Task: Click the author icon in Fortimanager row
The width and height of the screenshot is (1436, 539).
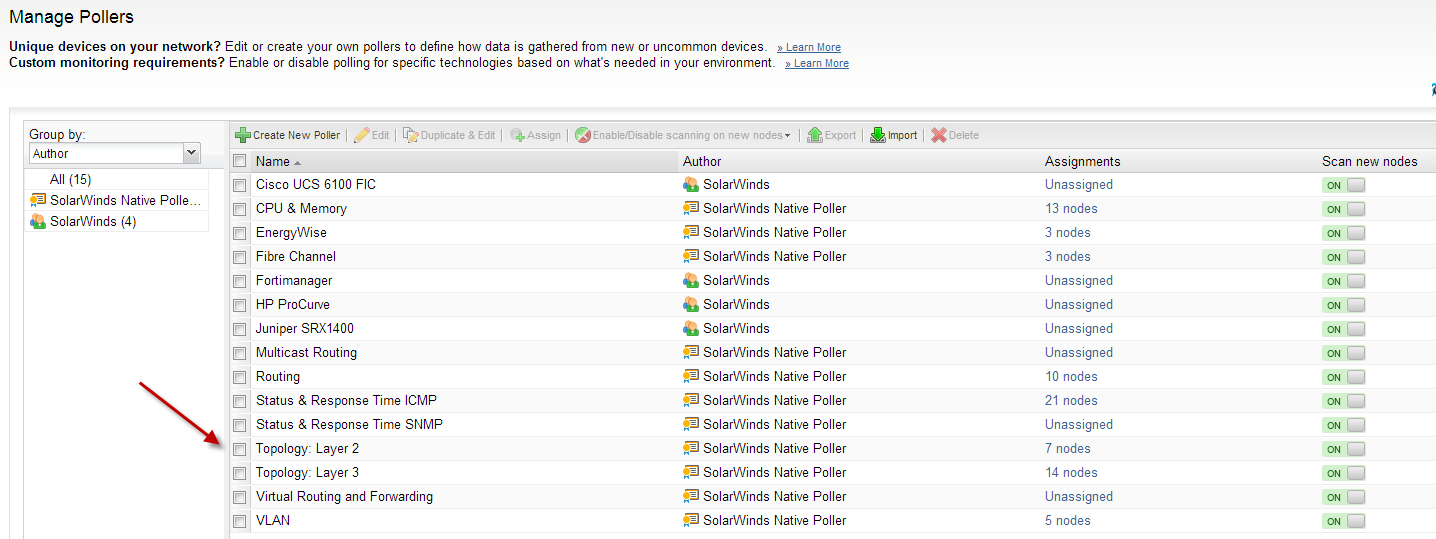Action: point(691,281)
